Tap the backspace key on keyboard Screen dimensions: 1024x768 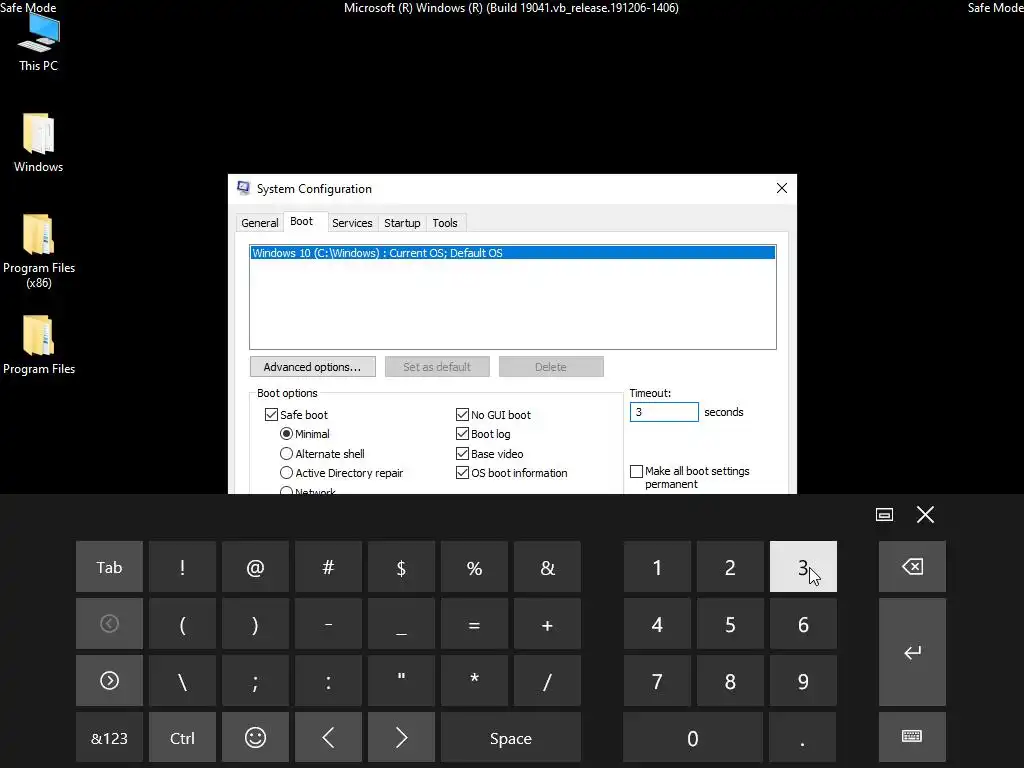click(912, 566)
